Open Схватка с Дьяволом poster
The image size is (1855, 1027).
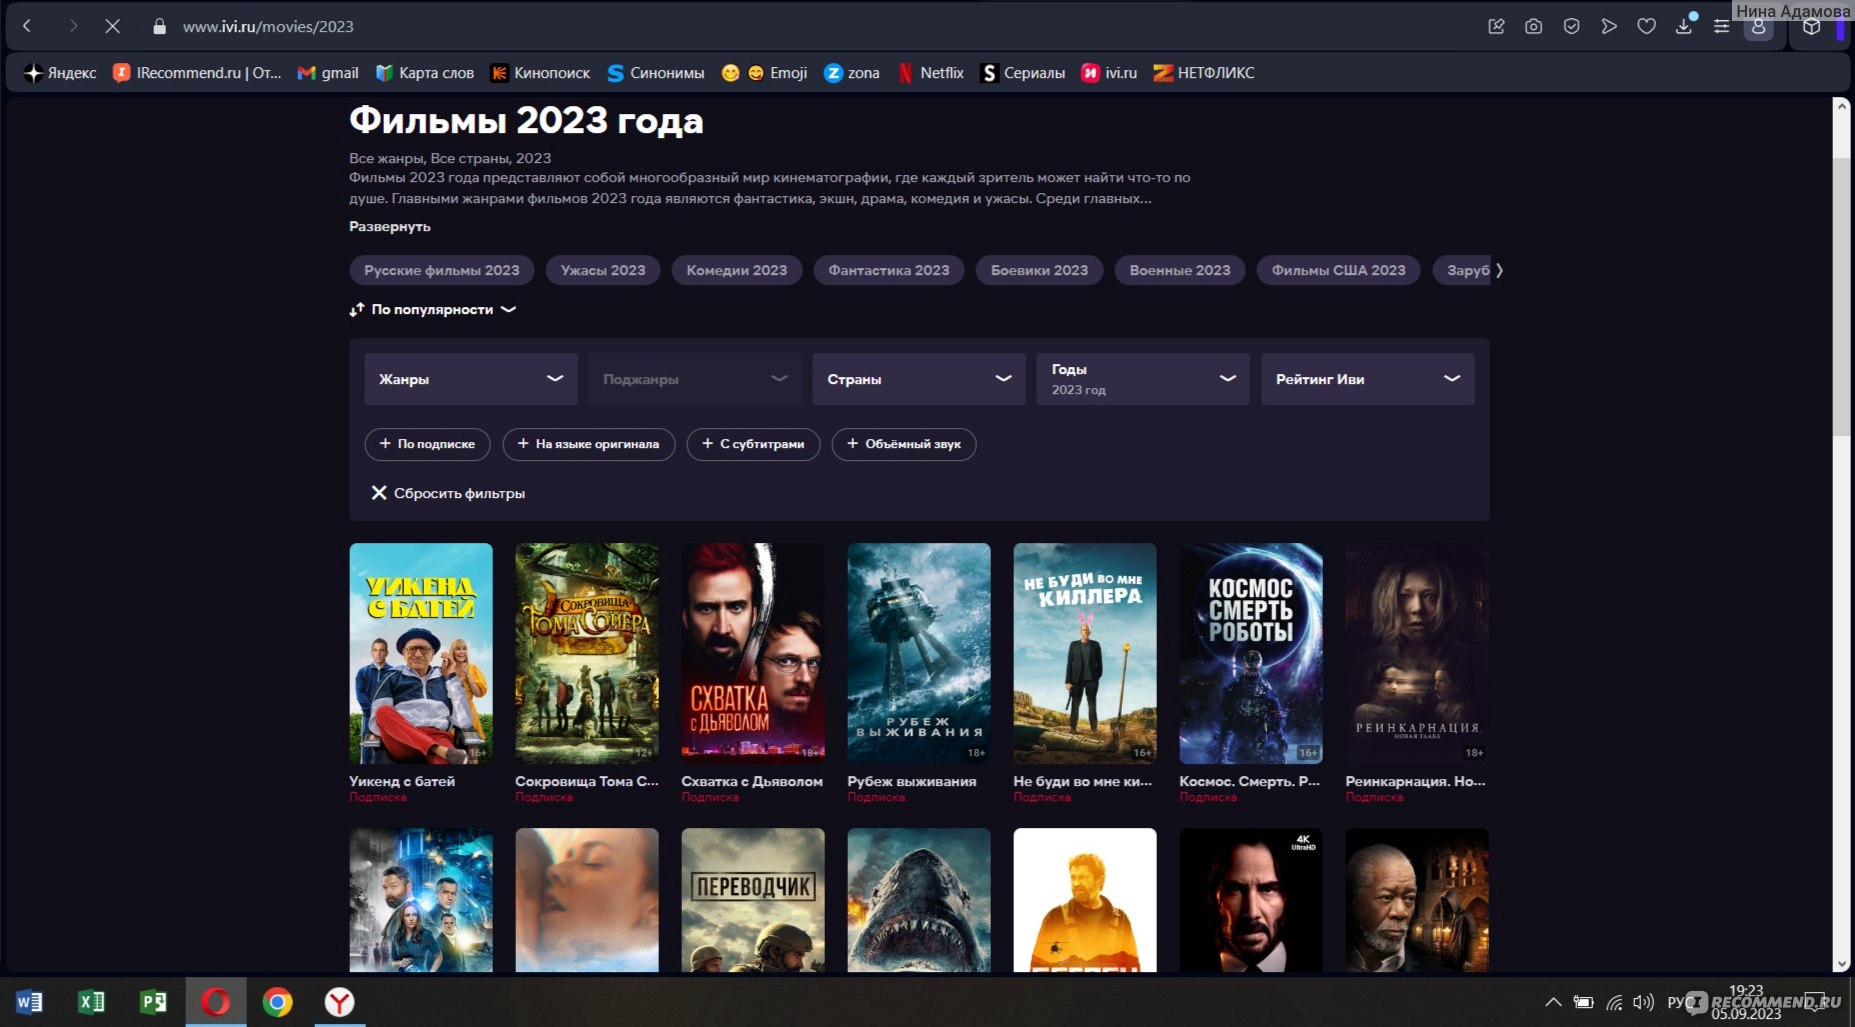coord(753,654)
